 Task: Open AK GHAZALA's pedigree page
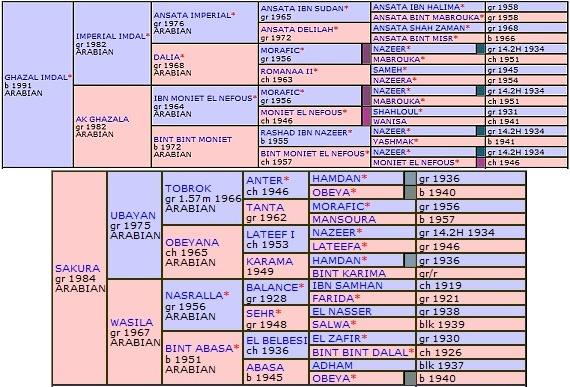(x=102, y=119)
